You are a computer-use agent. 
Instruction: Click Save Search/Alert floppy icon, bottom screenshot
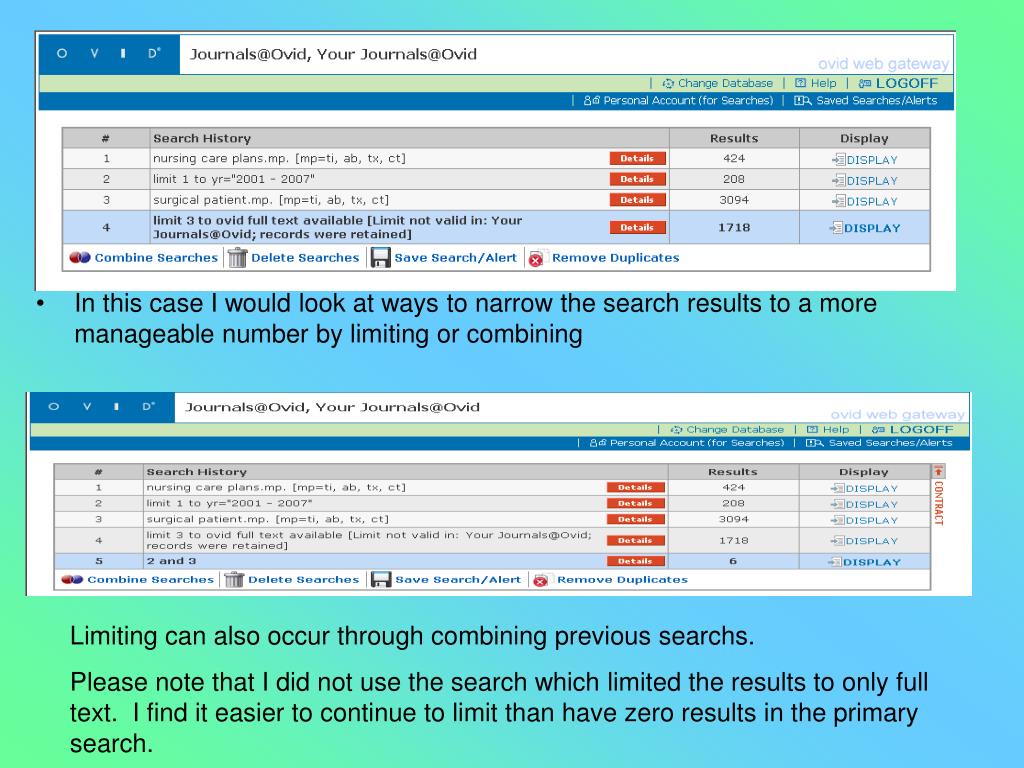[381, 579]
